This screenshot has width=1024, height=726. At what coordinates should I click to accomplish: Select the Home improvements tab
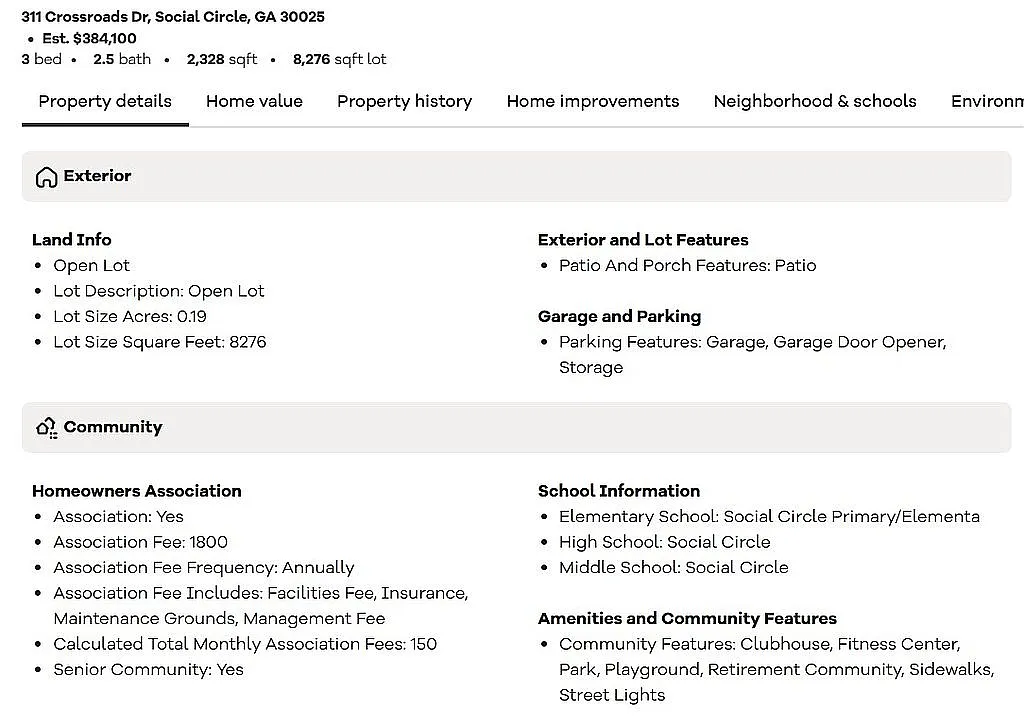[x=592, y=101]
